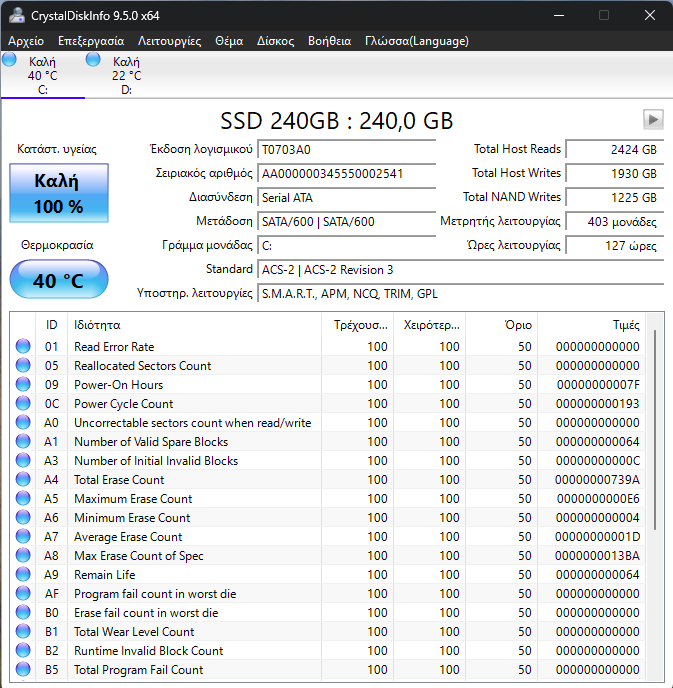Click the firmware field T0703A0
This screenshot has width=673, height=688.
tap(347, 150)
